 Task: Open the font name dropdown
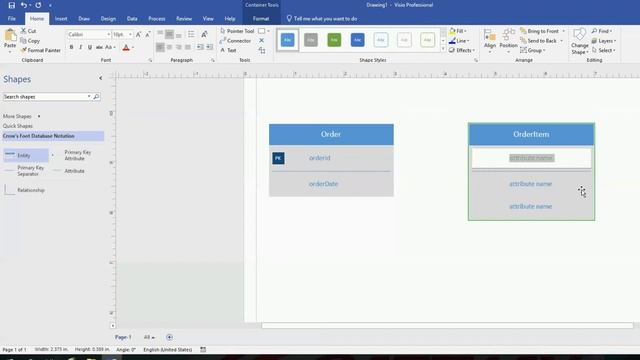109,35
